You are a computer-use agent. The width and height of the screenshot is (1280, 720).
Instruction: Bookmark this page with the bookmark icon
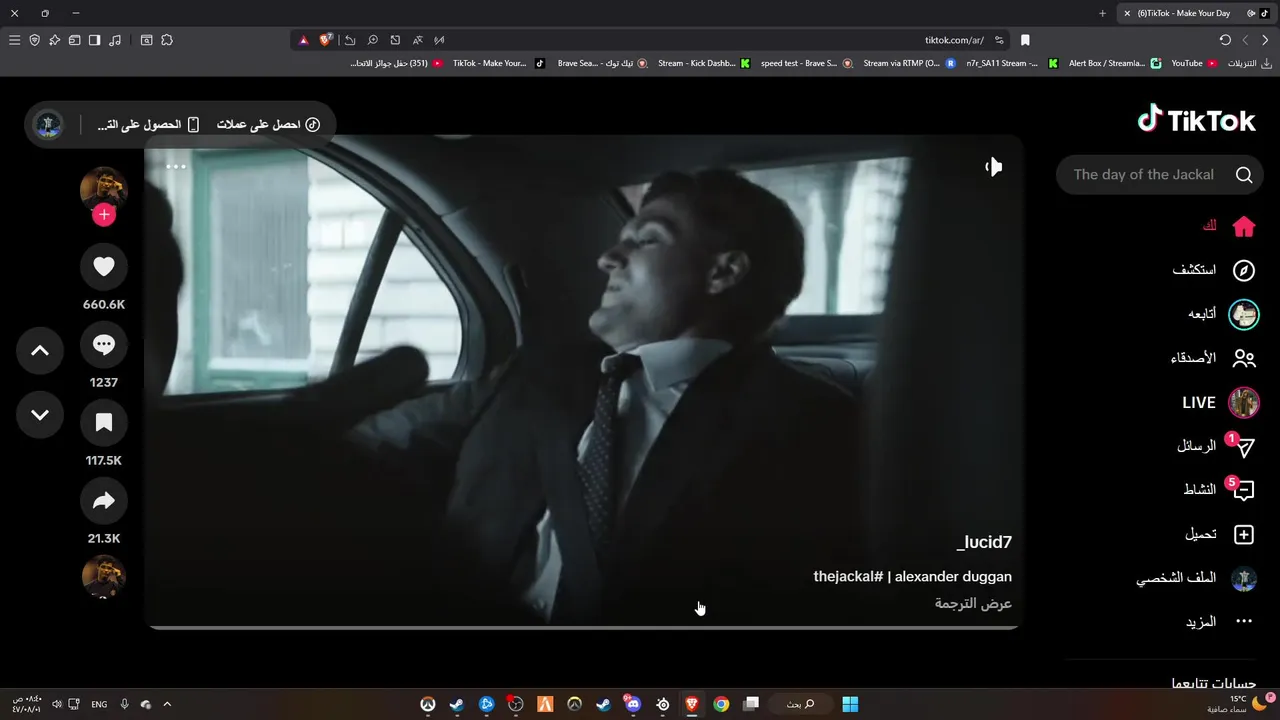pyautogui.click(x=1025, y=40)
